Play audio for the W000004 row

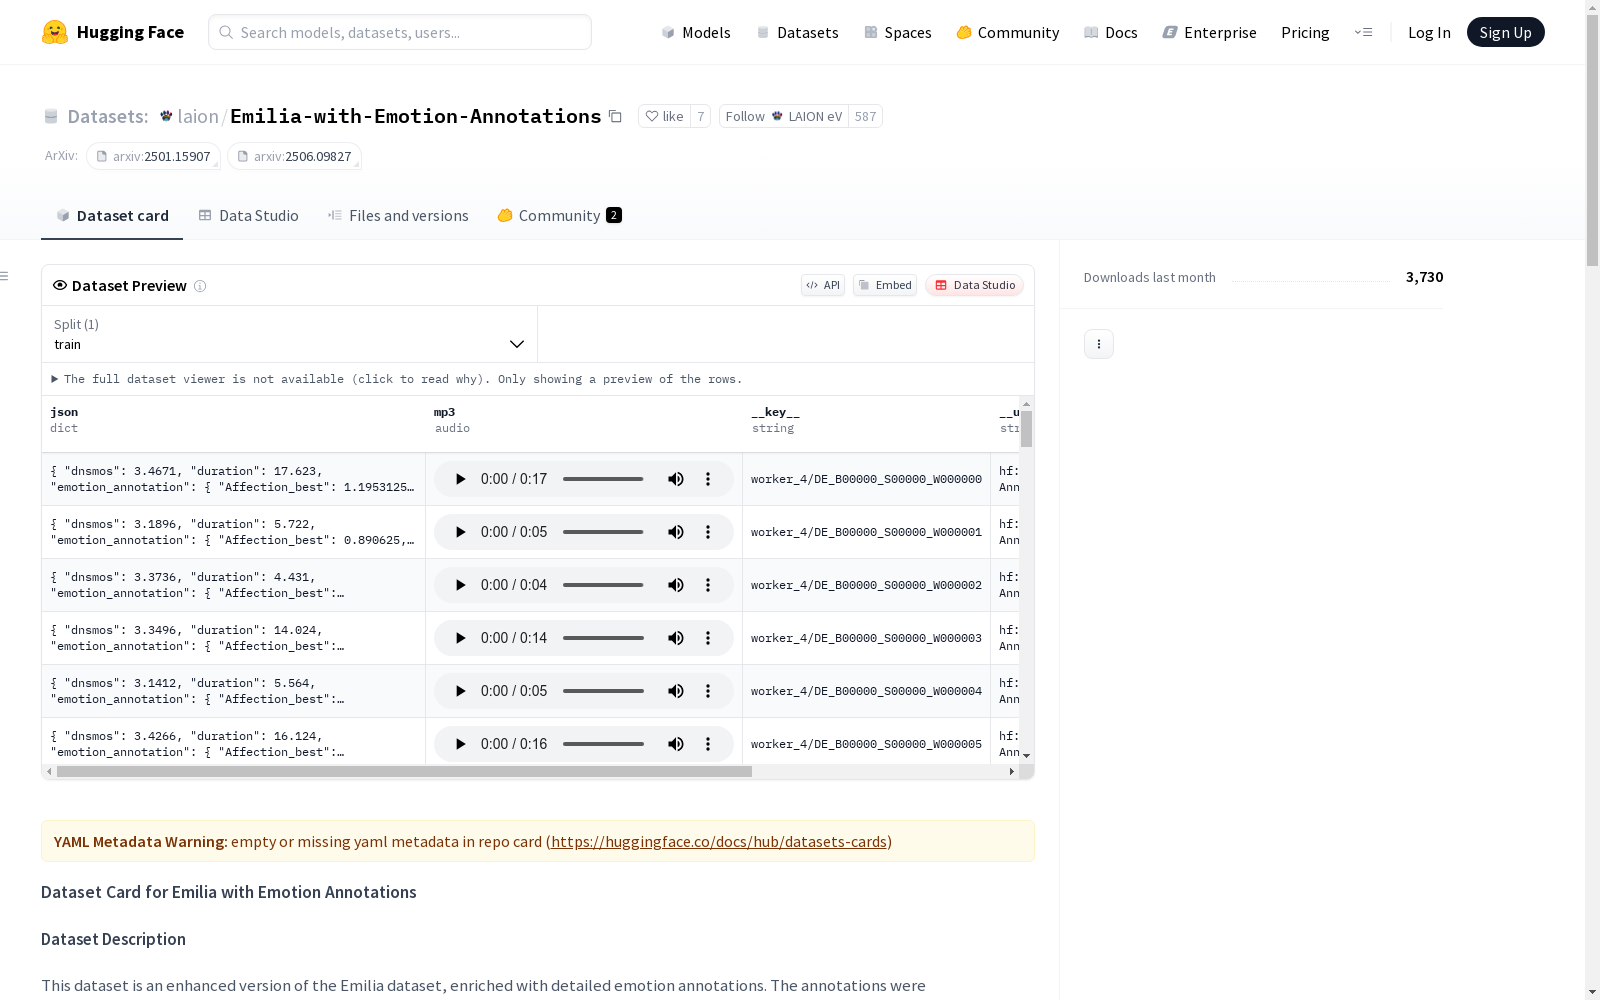coord(460,691)
